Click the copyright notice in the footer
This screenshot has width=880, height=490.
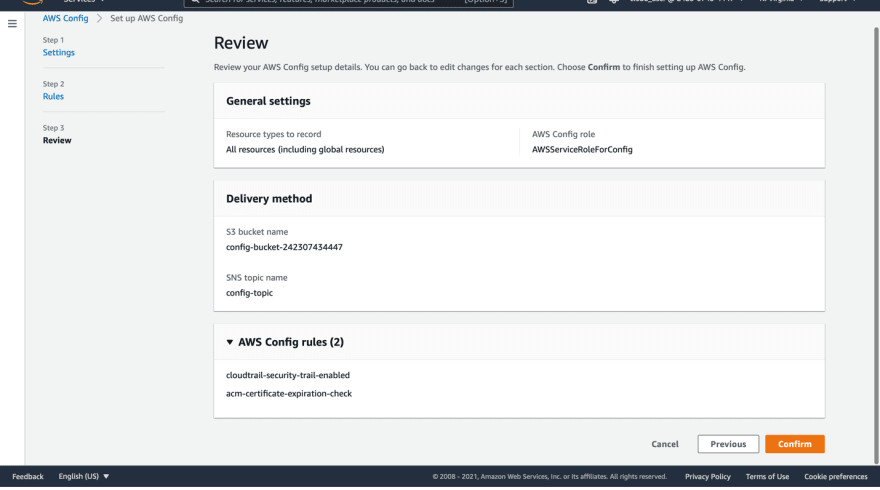pyautogui.click(x=549, y=477)
